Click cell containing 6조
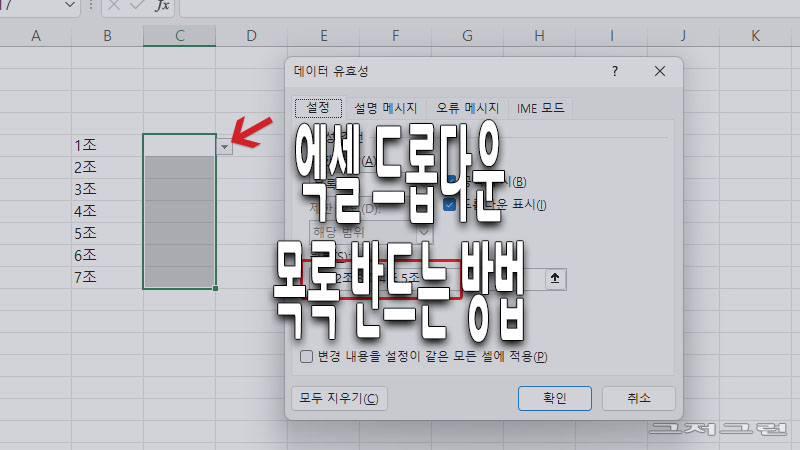Viewport: 800px width, 450px height. click(x=107, y=255)
